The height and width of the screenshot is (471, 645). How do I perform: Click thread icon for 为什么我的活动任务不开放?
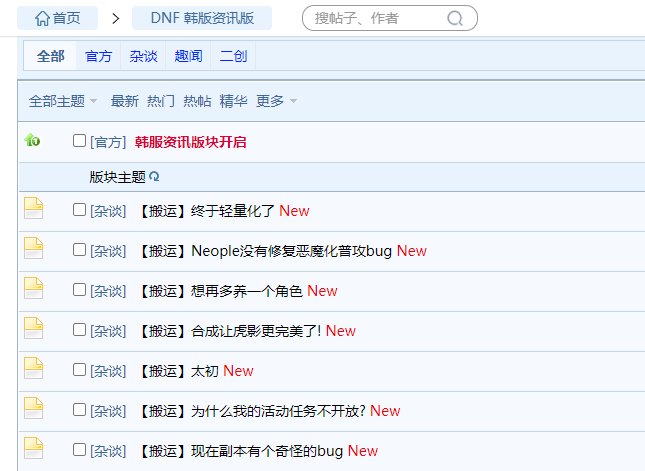click(33, 408)
